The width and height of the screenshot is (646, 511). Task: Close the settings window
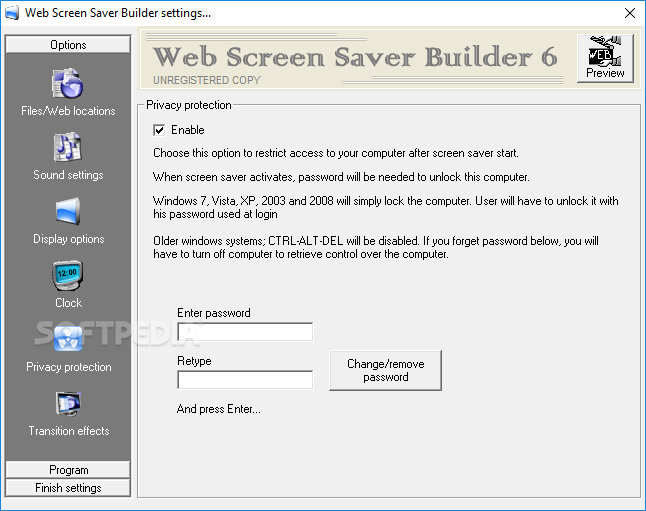630,13
